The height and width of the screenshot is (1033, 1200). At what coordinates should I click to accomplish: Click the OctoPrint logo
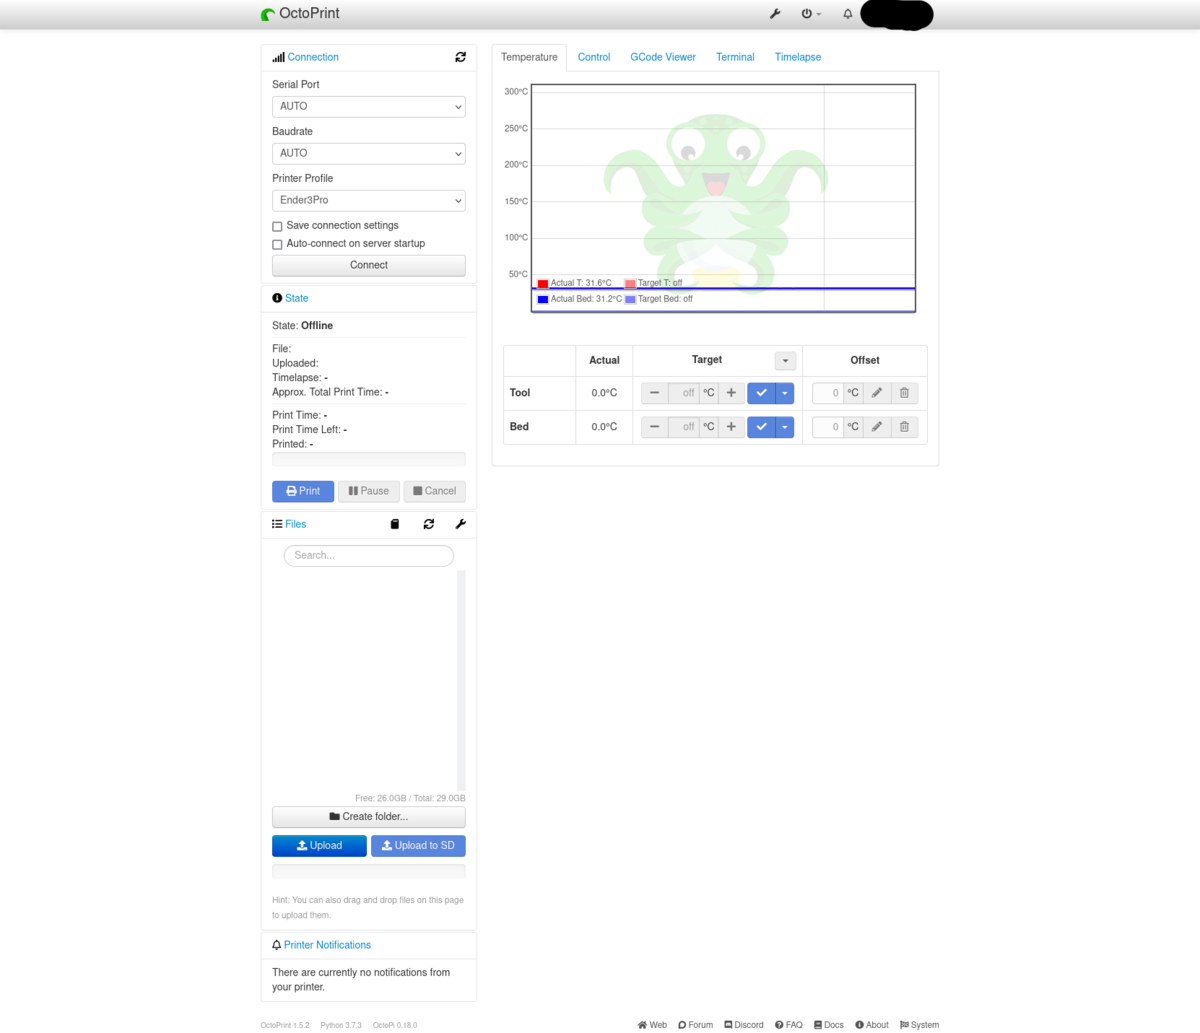click(300, 14)
